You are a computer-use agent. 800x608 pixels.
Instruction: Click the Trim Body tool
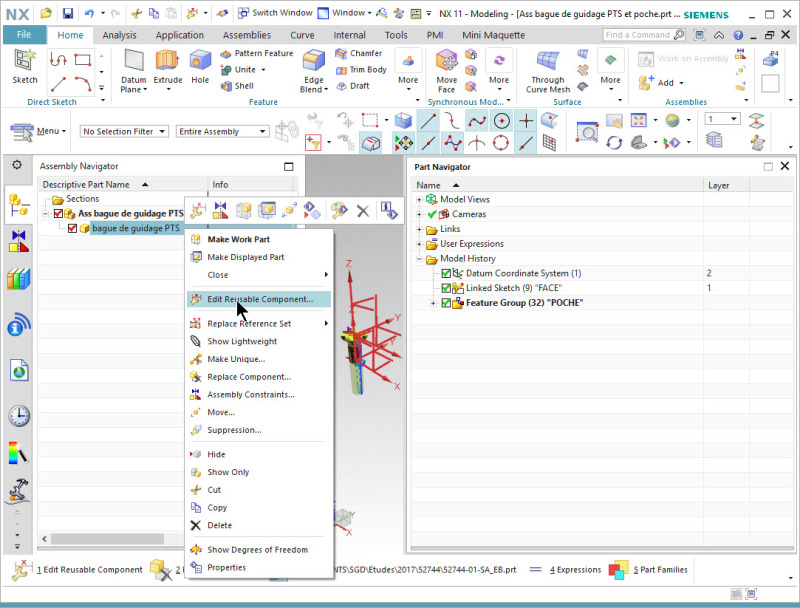click(x=361, y=69)
